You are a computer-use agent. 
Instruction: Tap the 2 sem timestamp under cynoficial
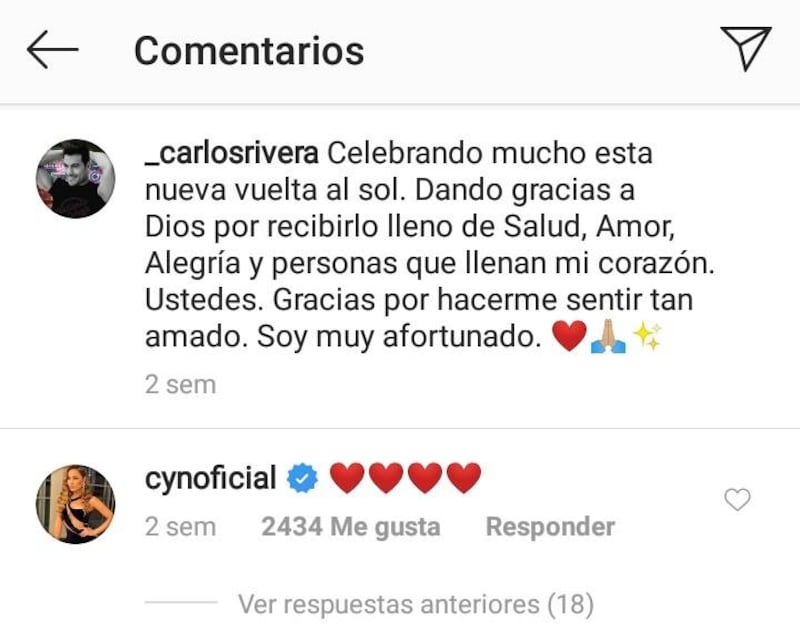coord(180,527)
